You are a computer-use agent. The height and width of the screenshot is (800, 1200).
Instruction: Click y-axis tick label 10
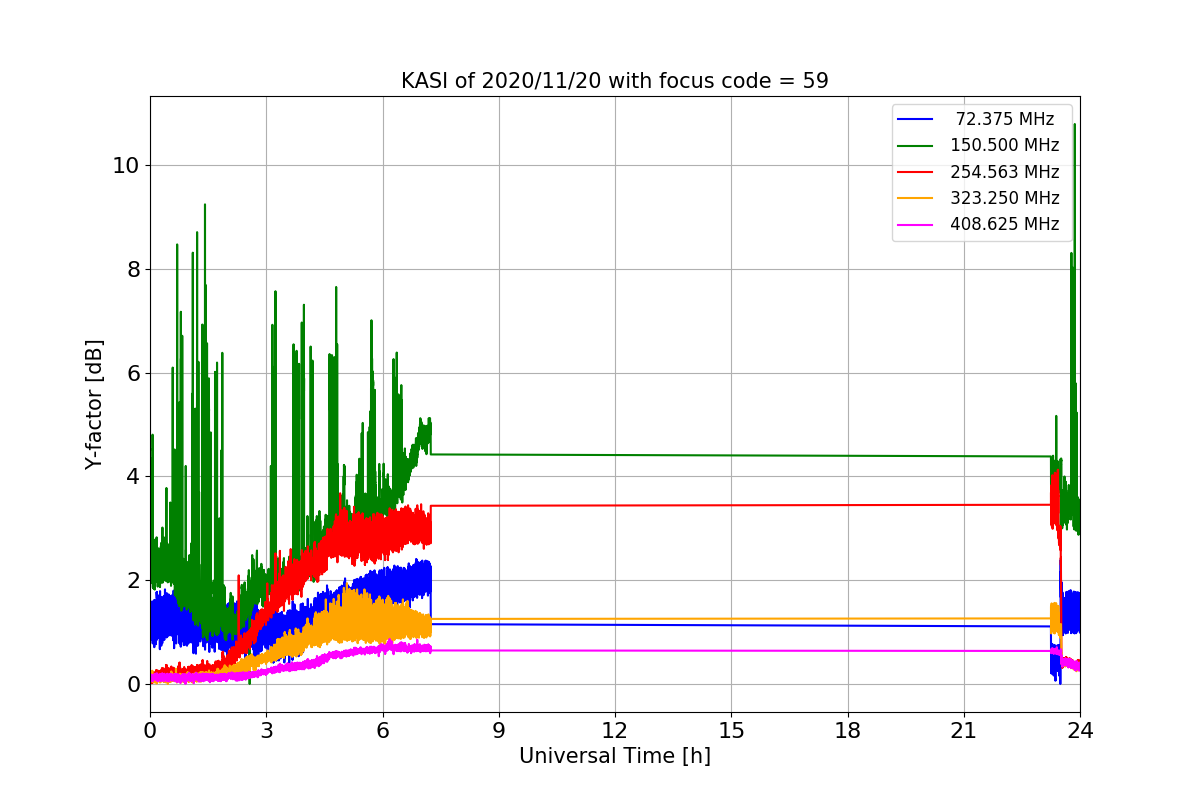point(125,165)
